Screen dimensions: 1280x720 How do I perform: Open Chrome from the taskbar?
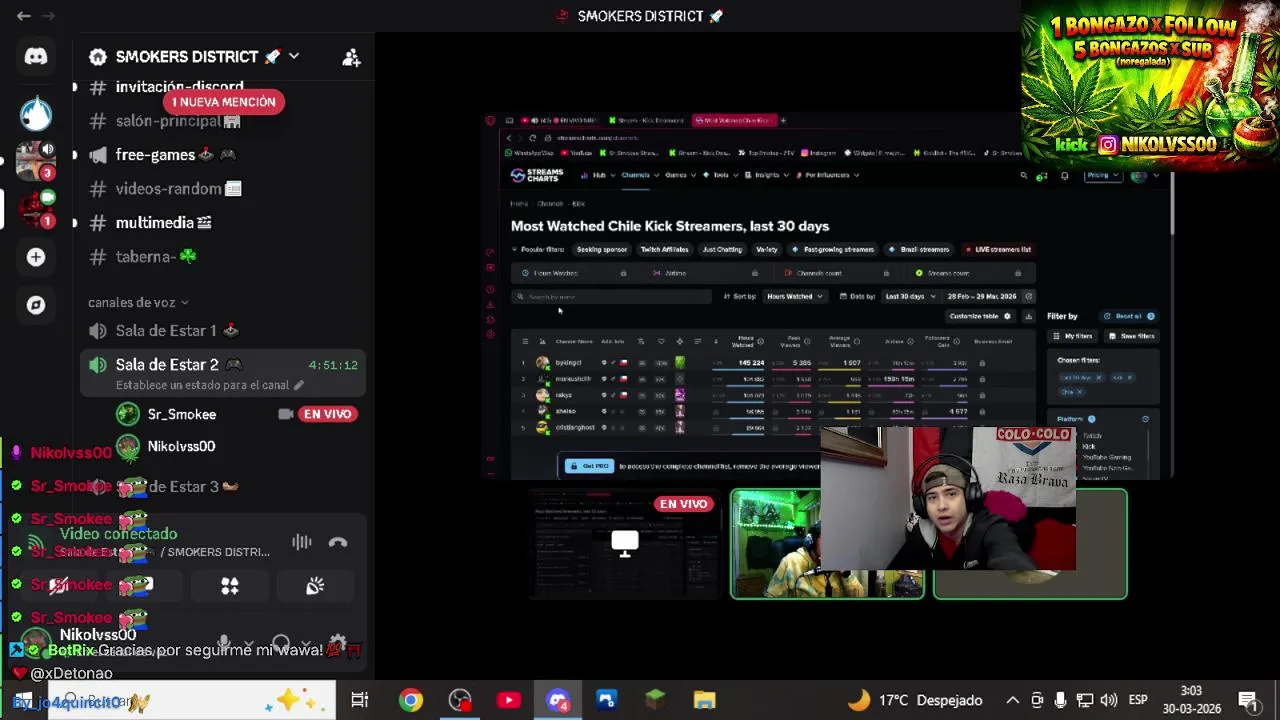[411, 700]
